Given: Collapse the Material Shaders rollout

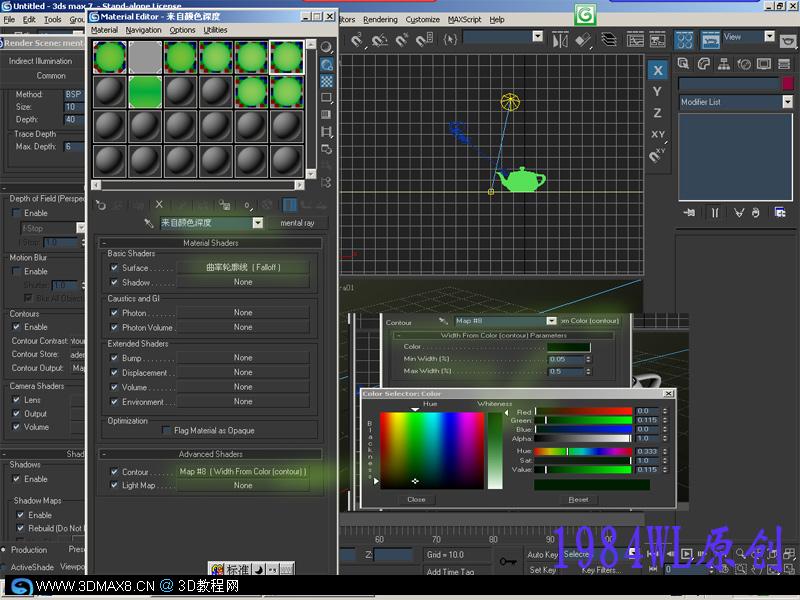Looking at the screenshot, I should 210,243.
